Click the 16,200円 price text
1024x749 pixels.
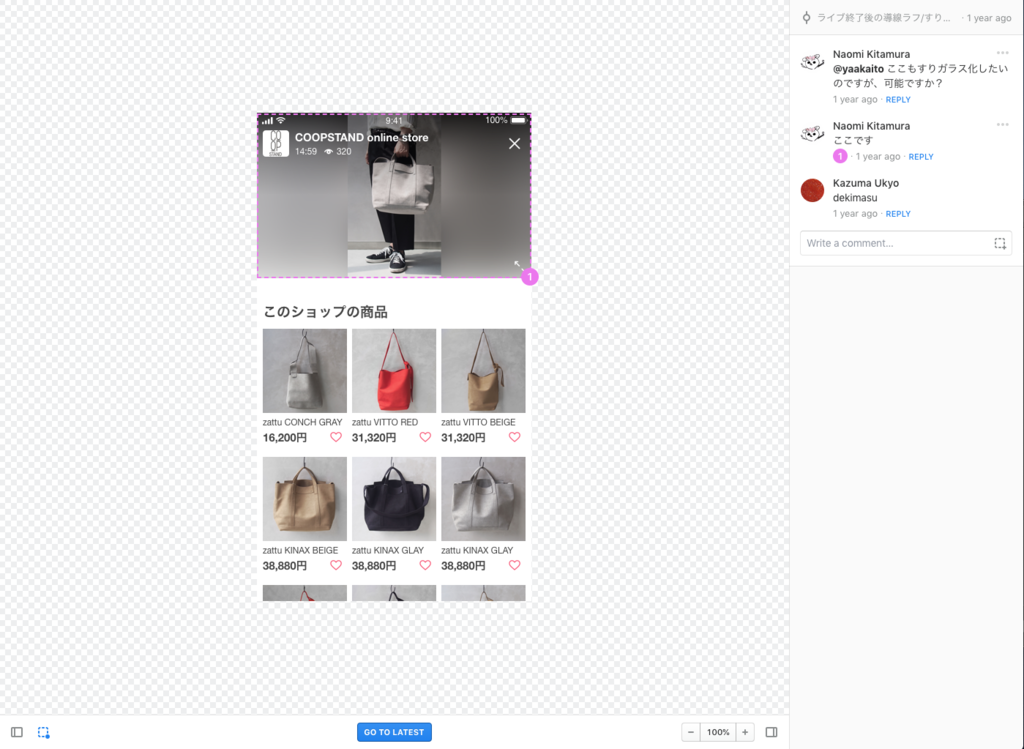(x=285, y=438)
